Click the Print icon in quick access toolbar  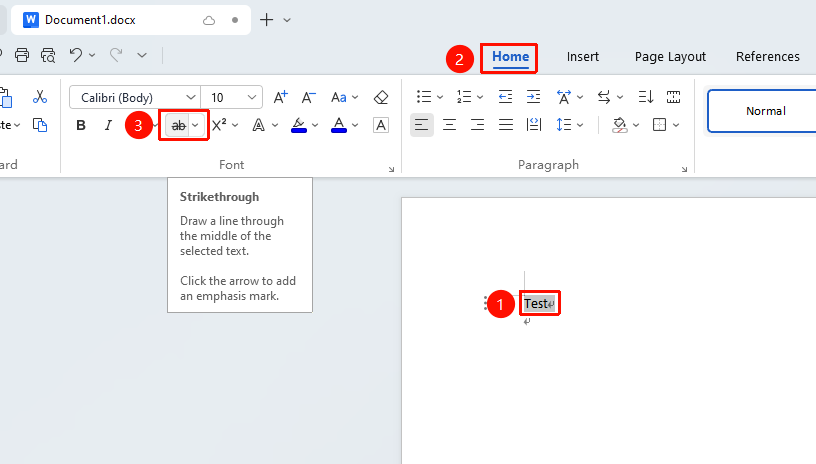click(x=22, y=55)
